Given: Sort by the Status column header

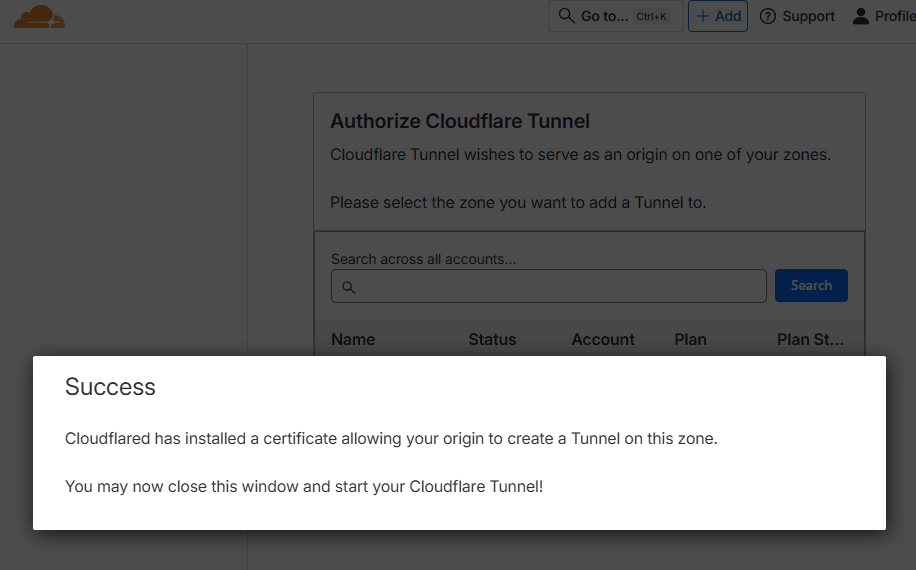Looking at the screenshot, I should 492,339.
